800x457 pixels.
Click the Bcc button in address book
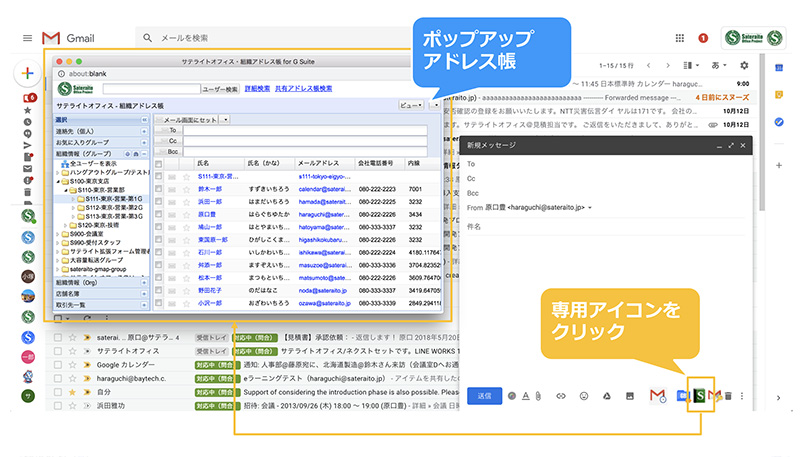(168, 152)
